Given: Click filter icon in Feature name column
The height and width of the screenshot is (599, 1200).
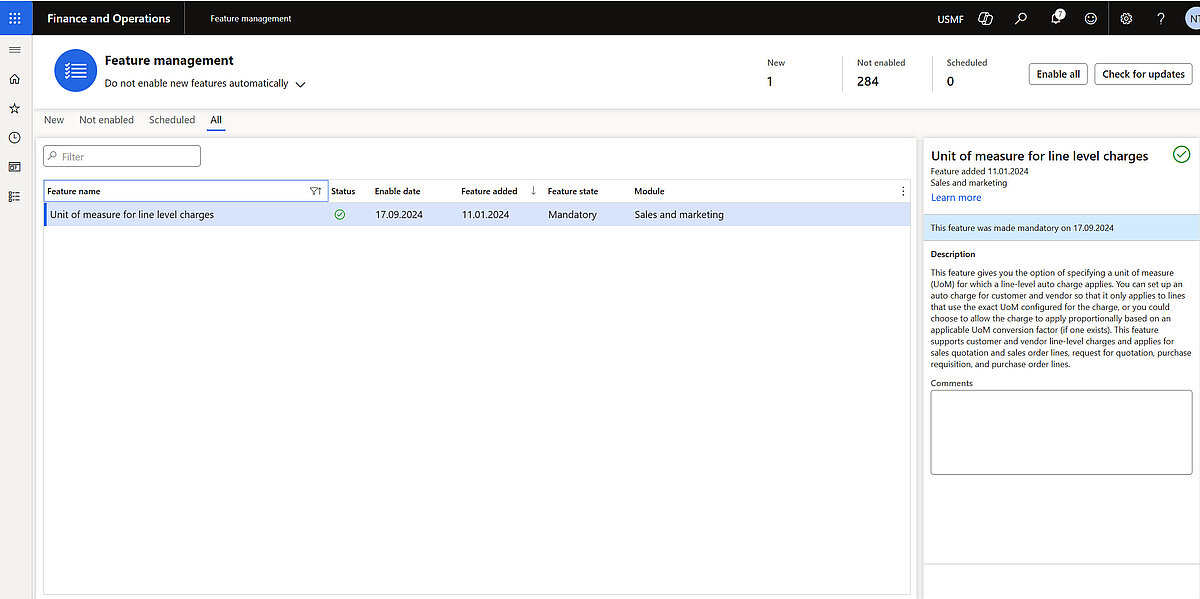Looking at the screenshot, I should [315, 191].
